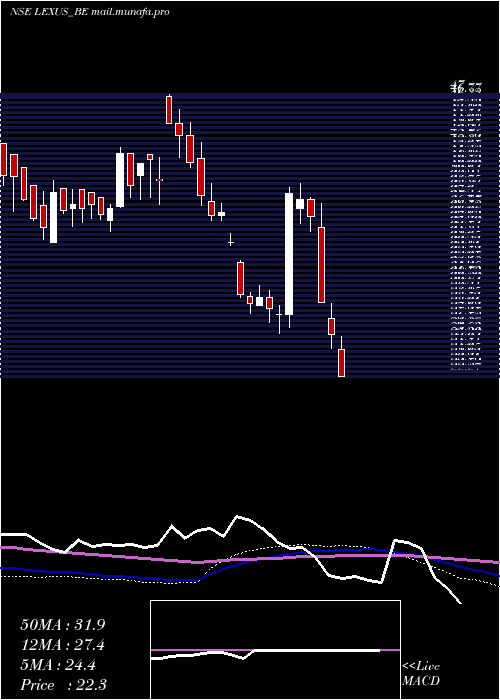Click inside the Live MACD chart box
Viewport: 500px width, 700px height.
275,650
